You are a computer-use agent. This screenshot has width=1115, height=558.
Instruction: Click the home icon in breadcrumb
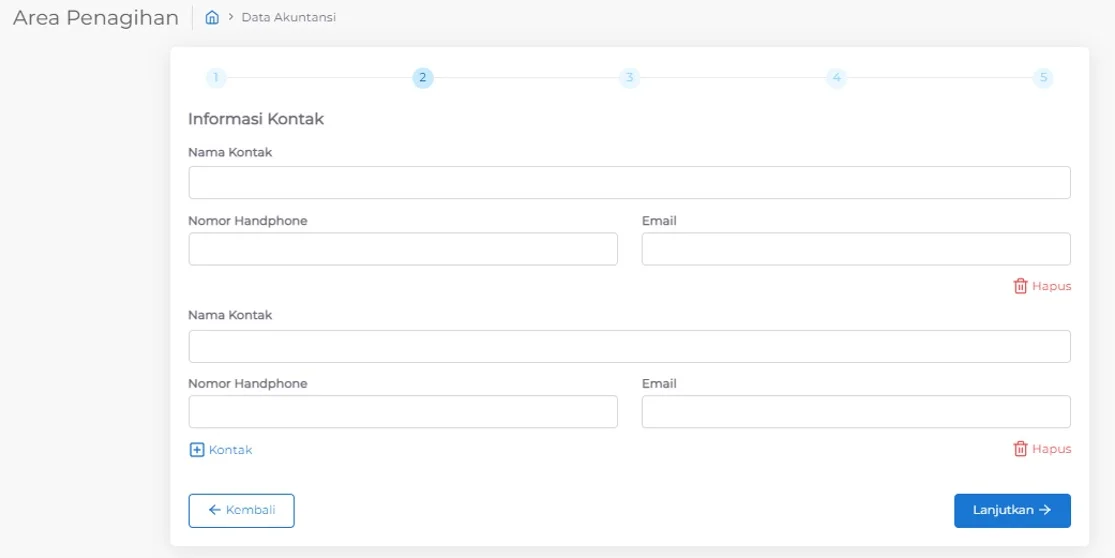click(x=212, y=18)
